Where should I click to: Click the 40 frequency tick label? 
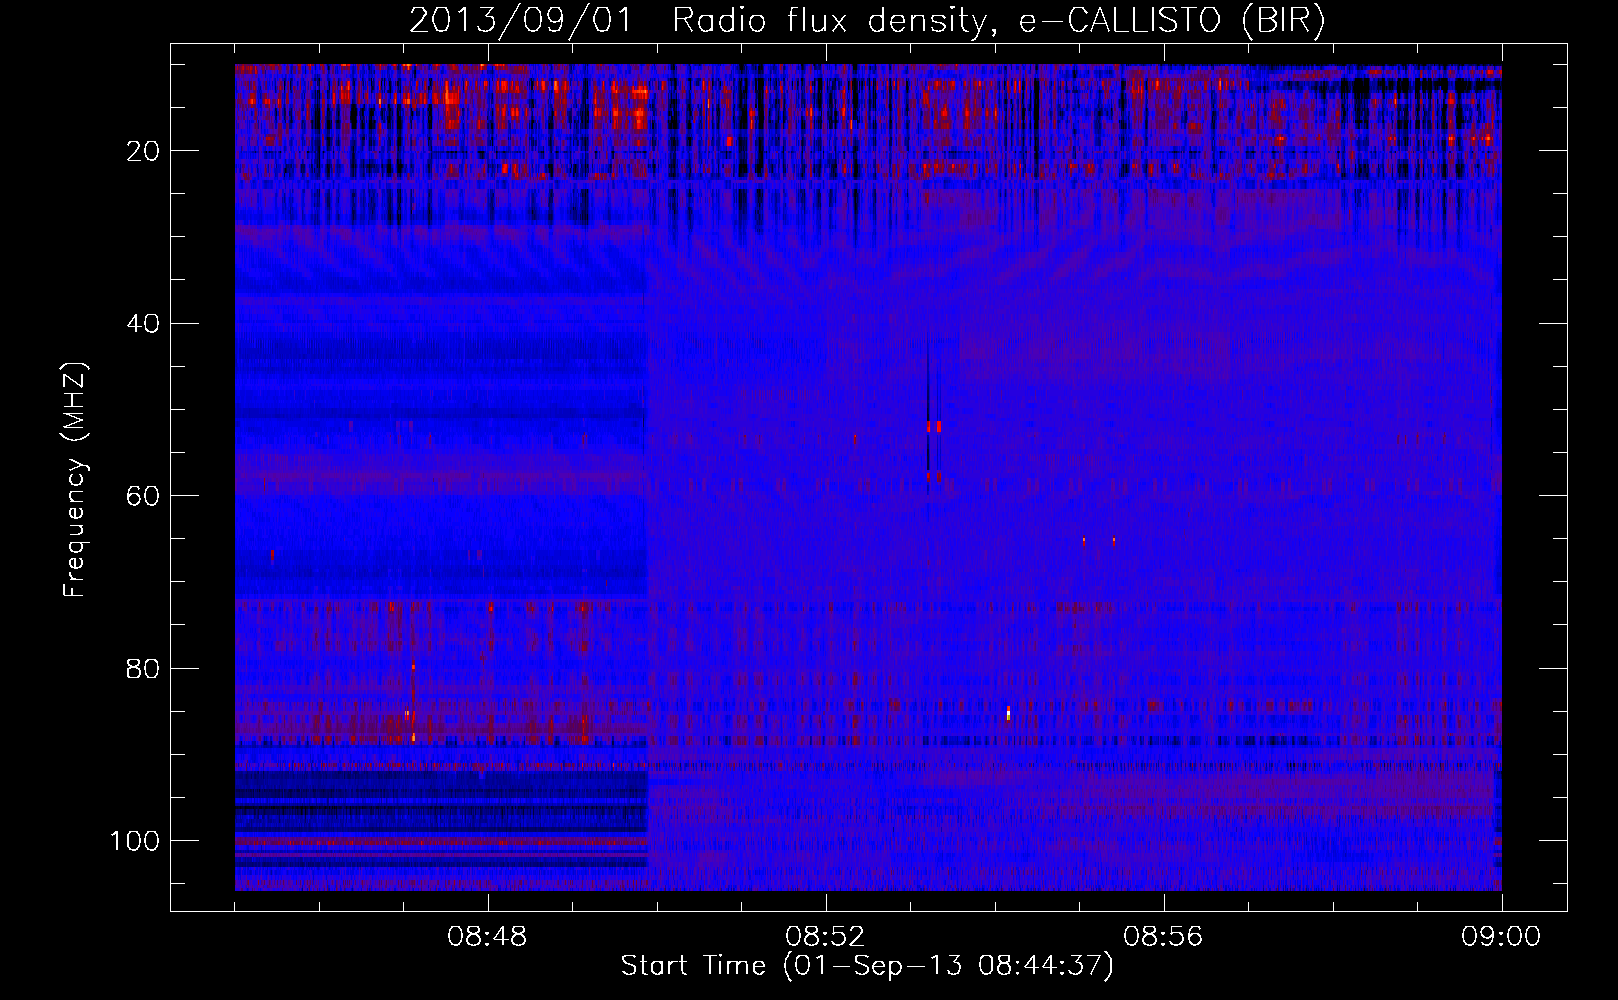pyautogui.click(x=144, y=324)
